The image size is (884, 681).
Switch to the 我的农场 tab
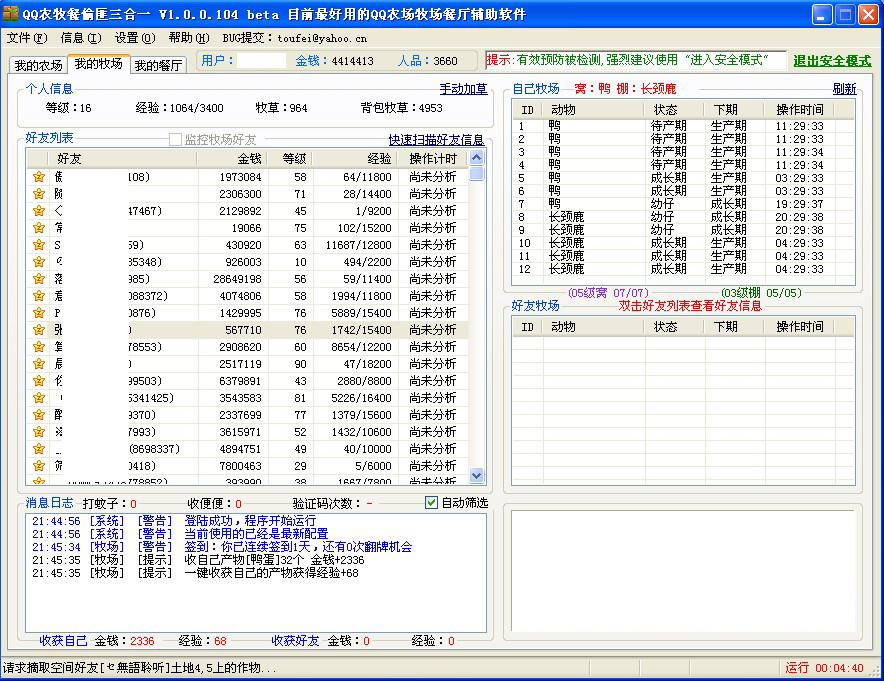38,65
